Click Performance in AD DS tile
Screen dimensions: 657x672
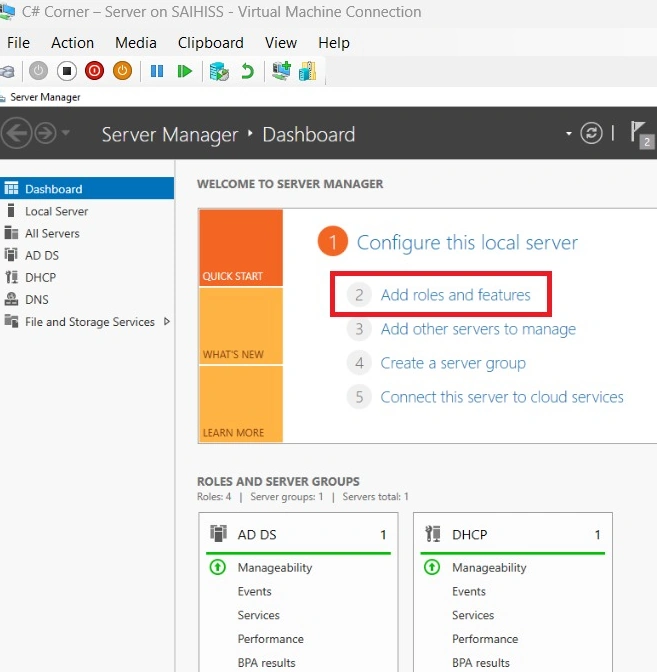(270, 639)
